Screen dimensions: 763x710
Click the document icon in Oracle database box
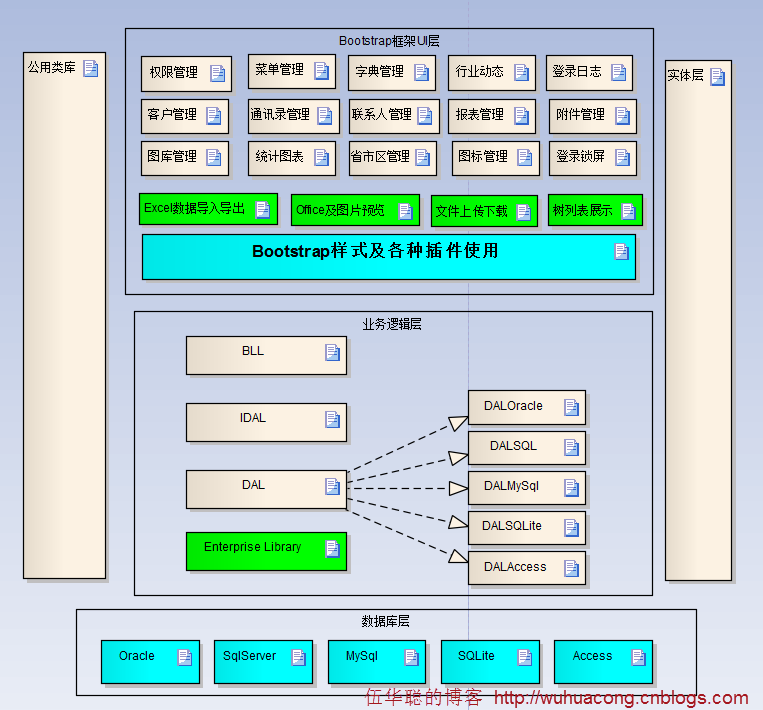click(x=184, y=658)
